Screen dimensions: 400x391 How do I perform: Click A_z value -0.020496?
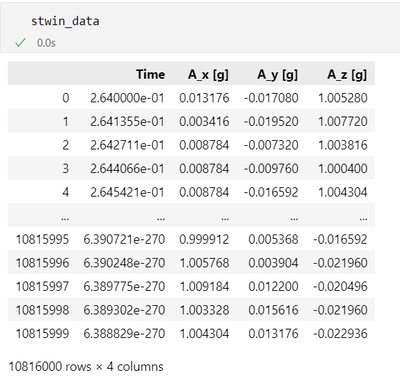tap(340, 286)
